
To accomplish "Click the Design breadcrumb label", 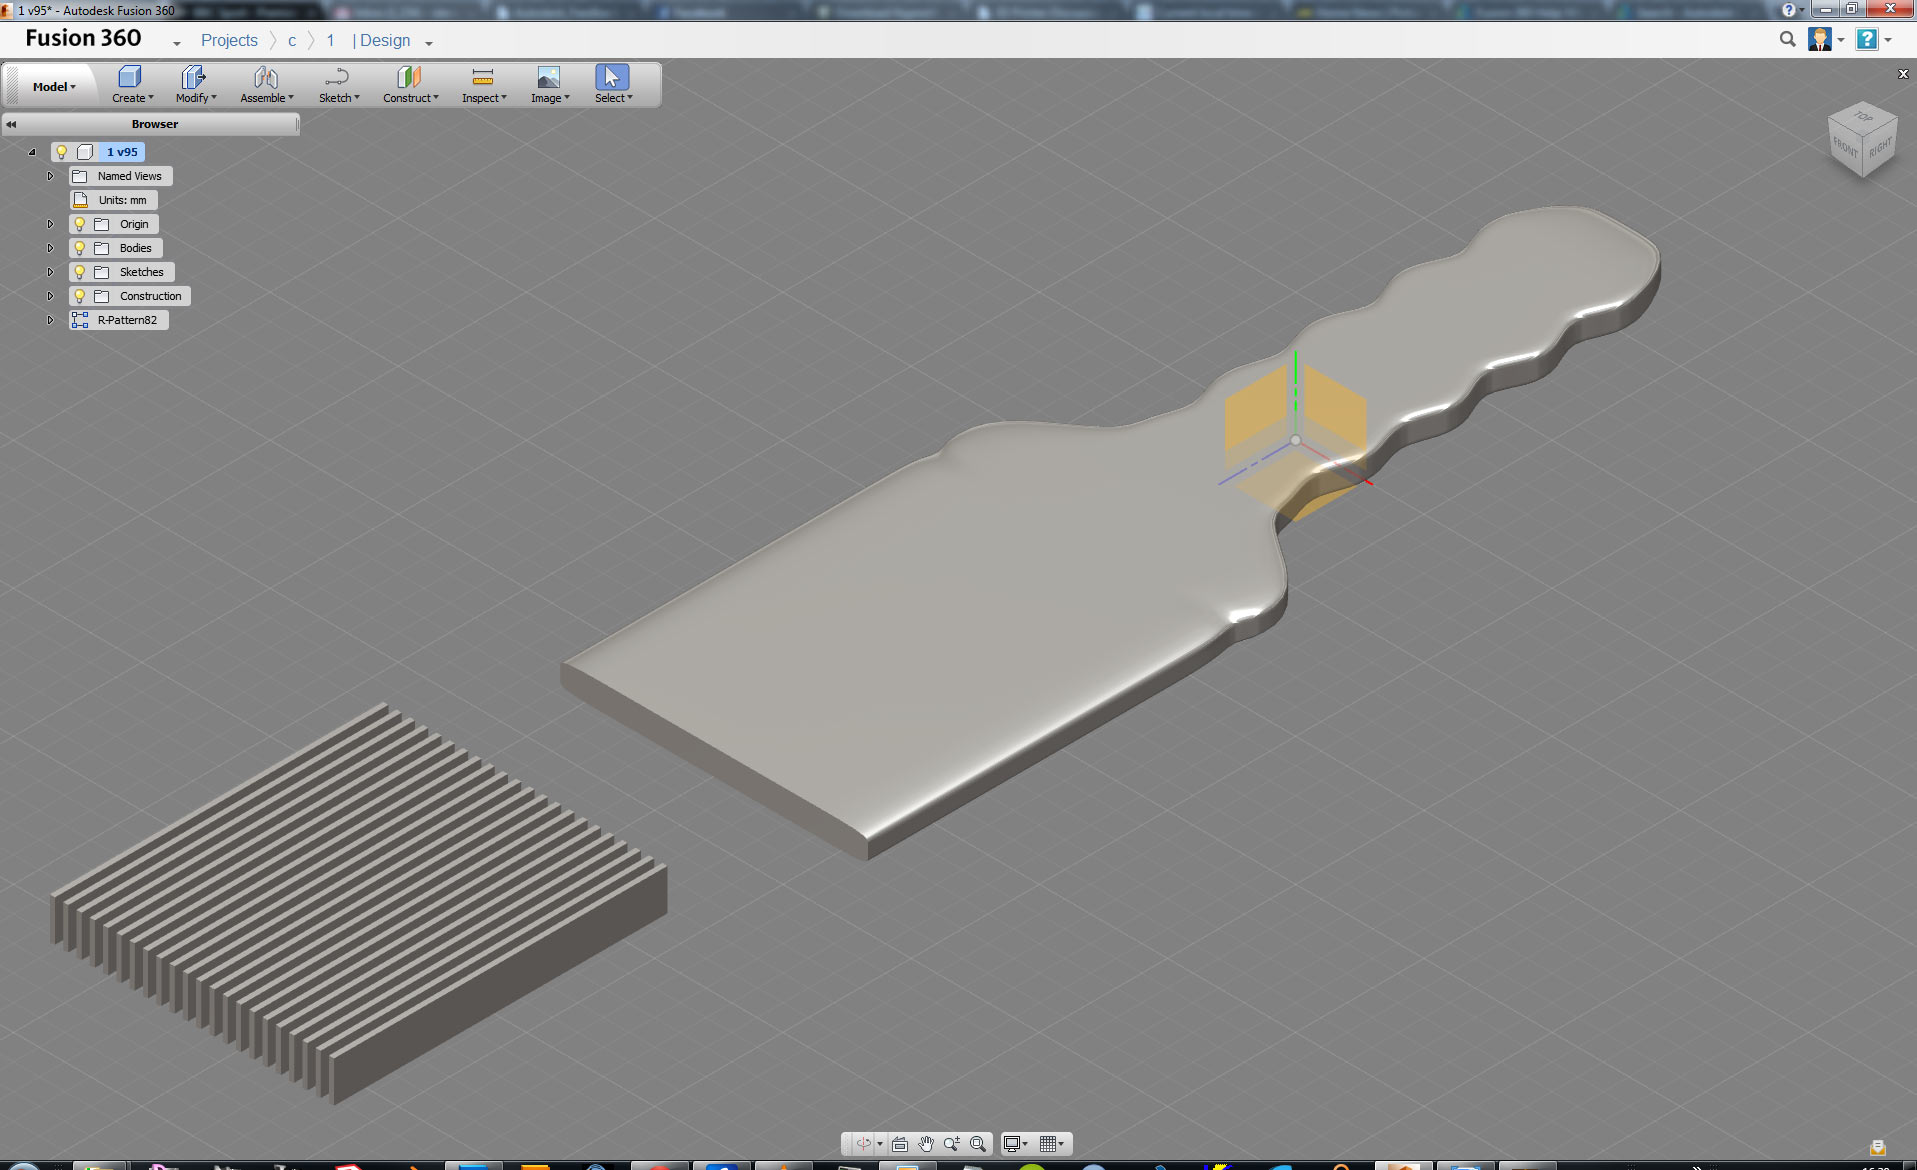I will pyautogui.click(x=385, y=40).
